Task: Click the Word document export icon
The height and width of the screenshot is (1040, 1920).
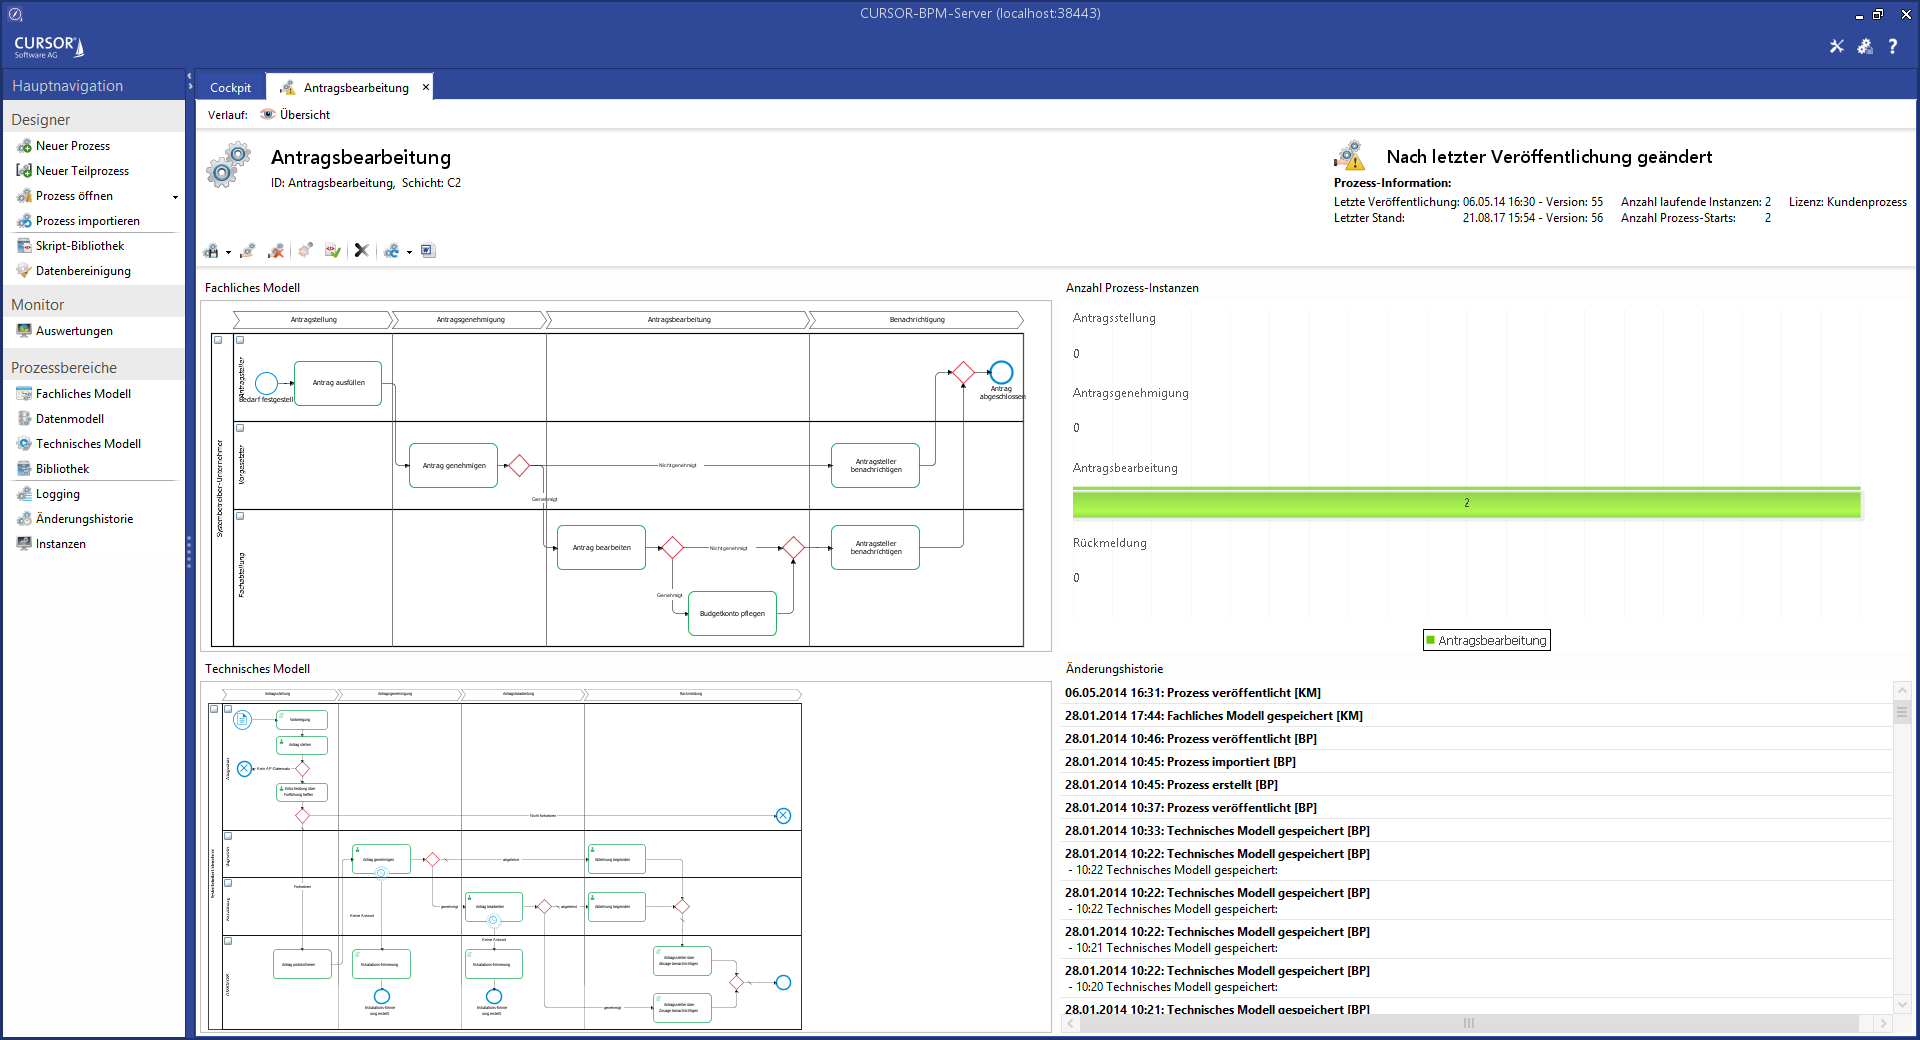Action: tap(428, 251)
